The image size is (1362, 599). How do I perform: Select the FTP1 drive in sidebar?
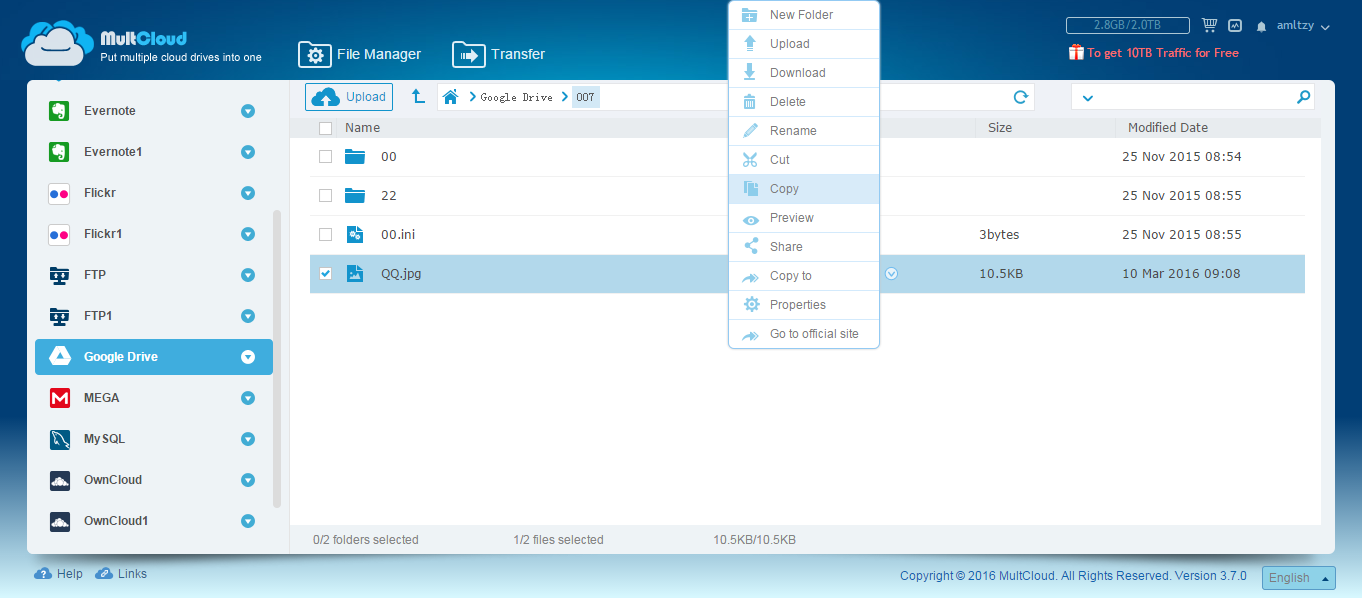[154, 316]
